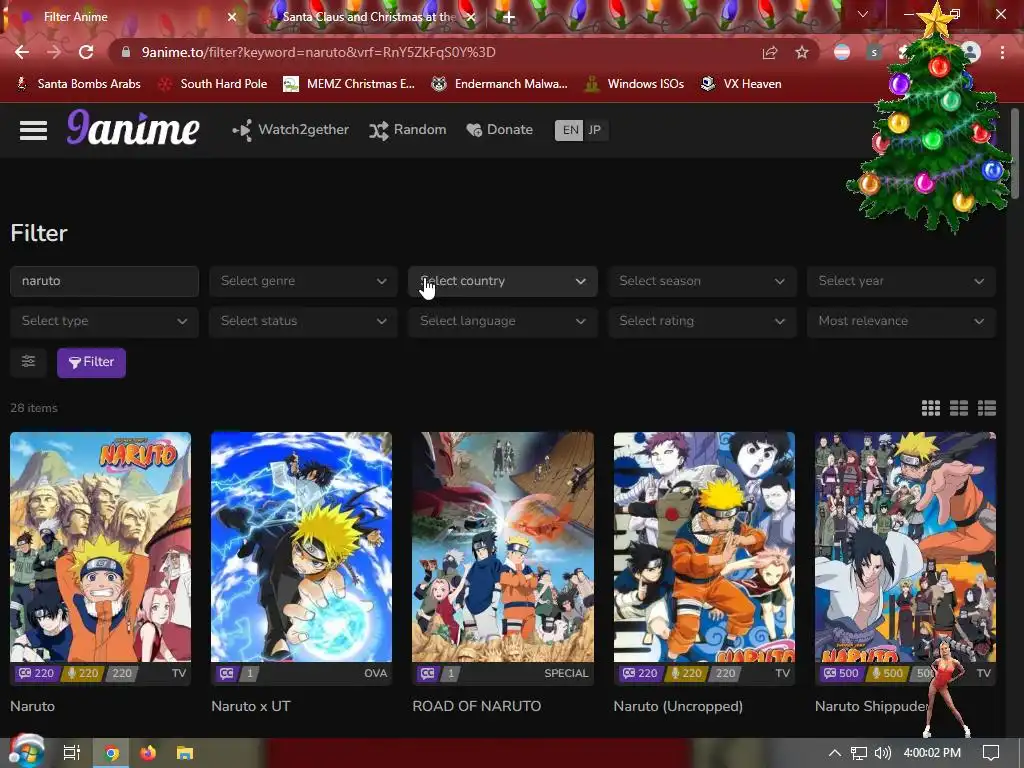Expand the Select year dropdown

click(x=901, y=281)
